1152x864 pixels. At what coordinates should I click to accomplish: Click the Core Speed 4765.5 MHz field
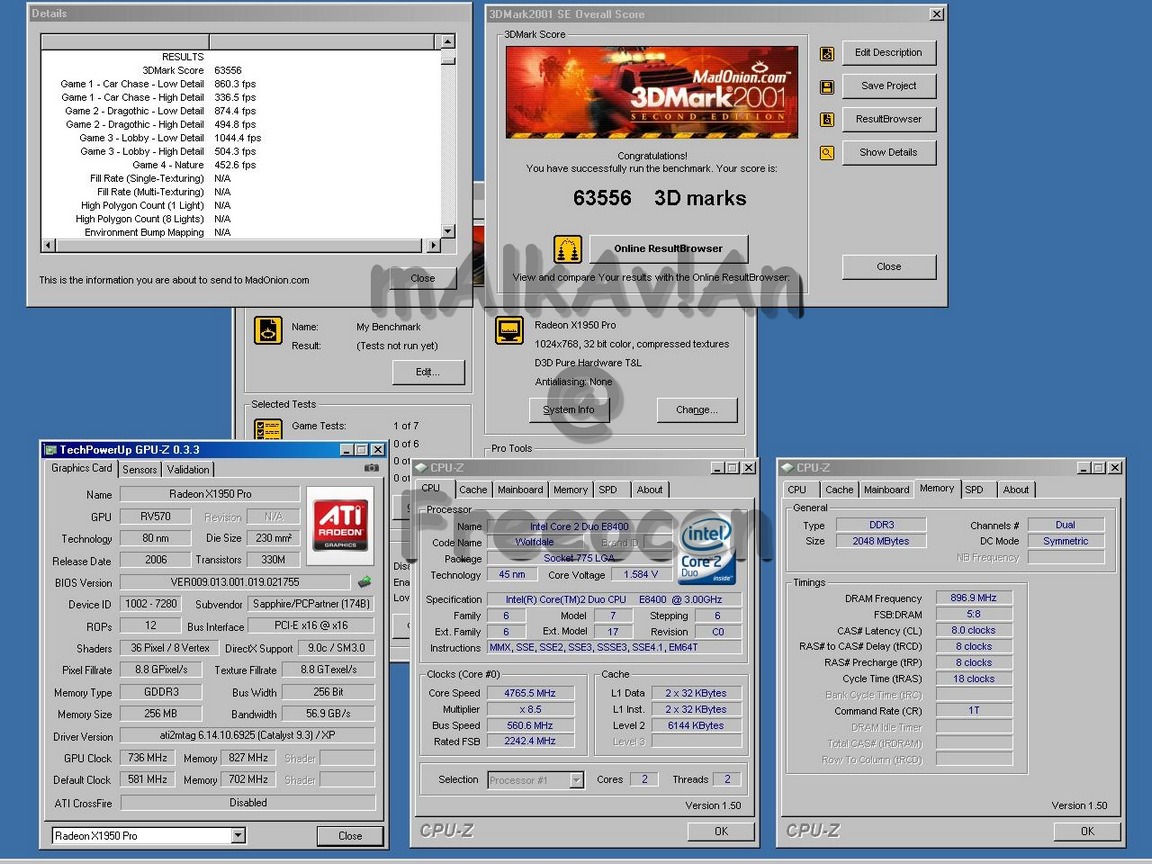[x=530, y=693]
